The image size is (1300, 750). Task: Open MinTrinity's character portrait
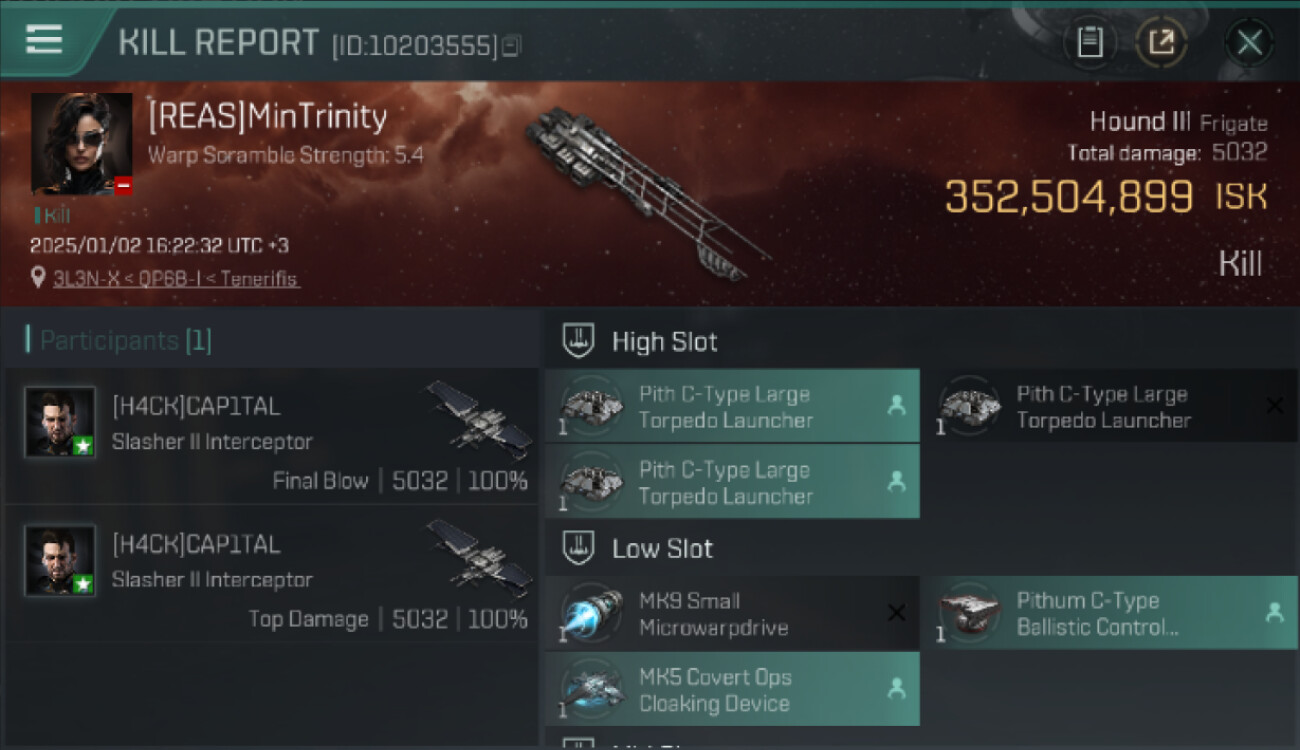(x=82, y=144)
